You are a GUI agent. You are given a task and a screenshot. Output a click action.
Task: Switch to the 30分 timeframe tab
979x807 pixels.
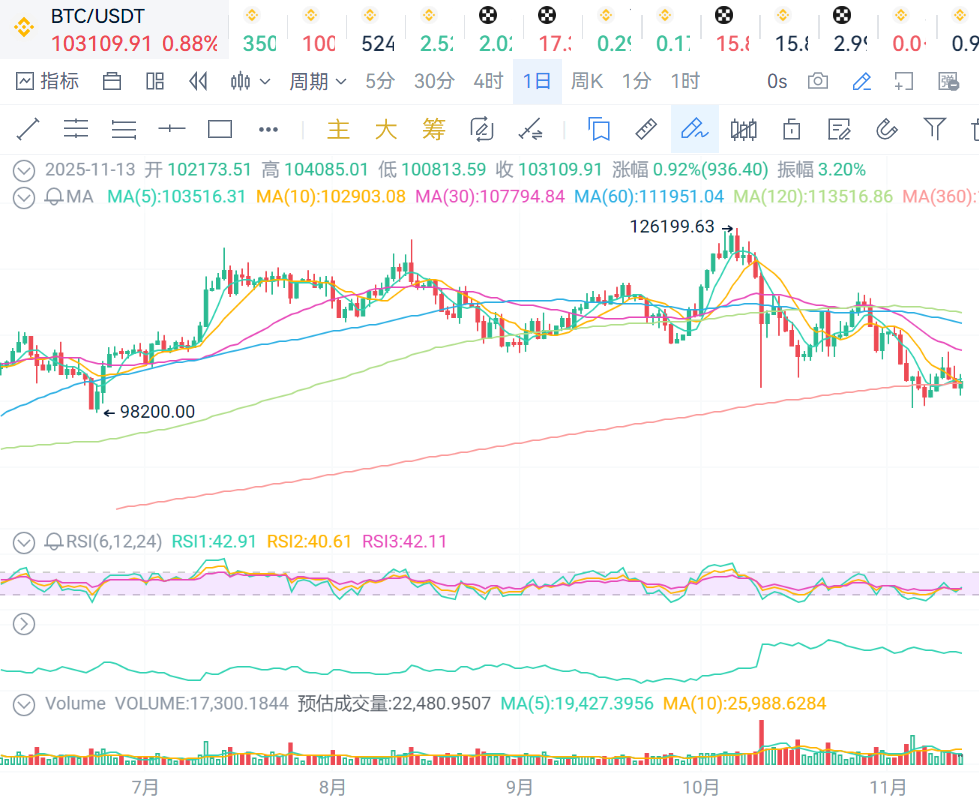point(434,81)
